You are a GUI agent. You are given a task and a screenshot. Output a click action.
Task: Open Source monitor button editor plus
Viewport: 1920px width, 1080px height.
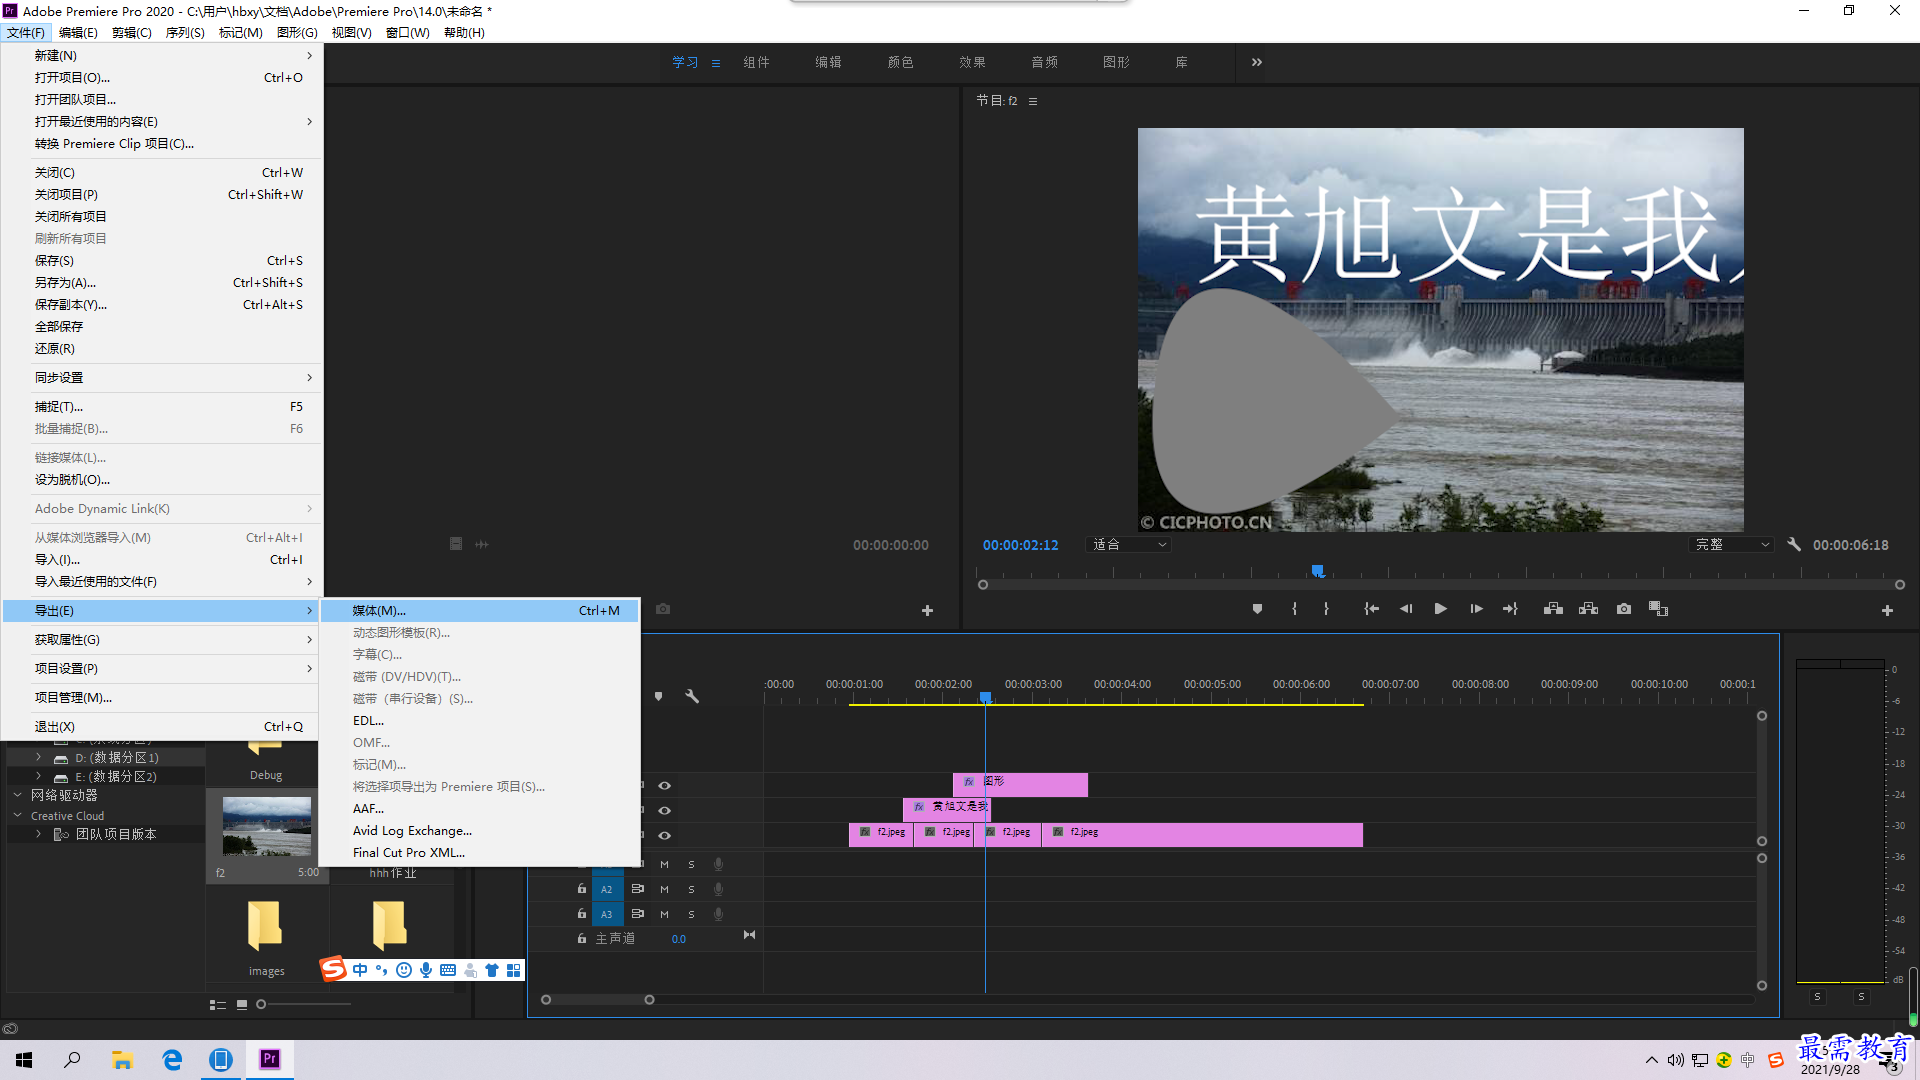tap(927, 610)
